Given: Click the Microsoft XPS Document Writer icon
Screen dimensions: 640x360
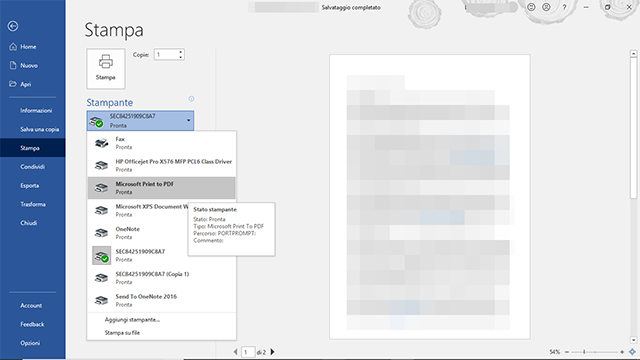Looking at the screenshot, I should [101, 210].
